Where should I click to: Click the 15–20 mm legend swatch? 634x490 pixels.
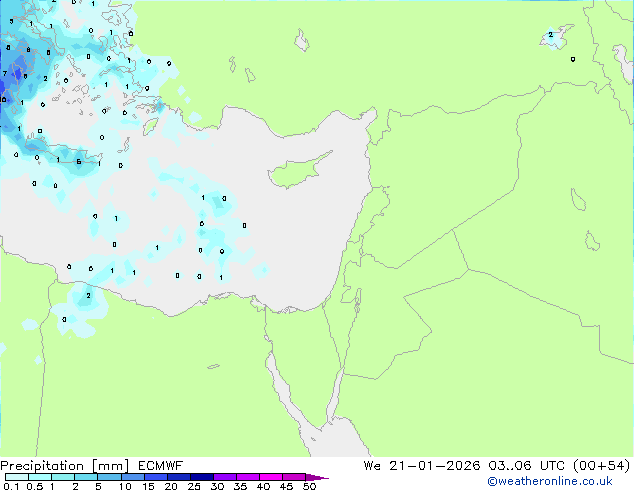tap(155, 477)
